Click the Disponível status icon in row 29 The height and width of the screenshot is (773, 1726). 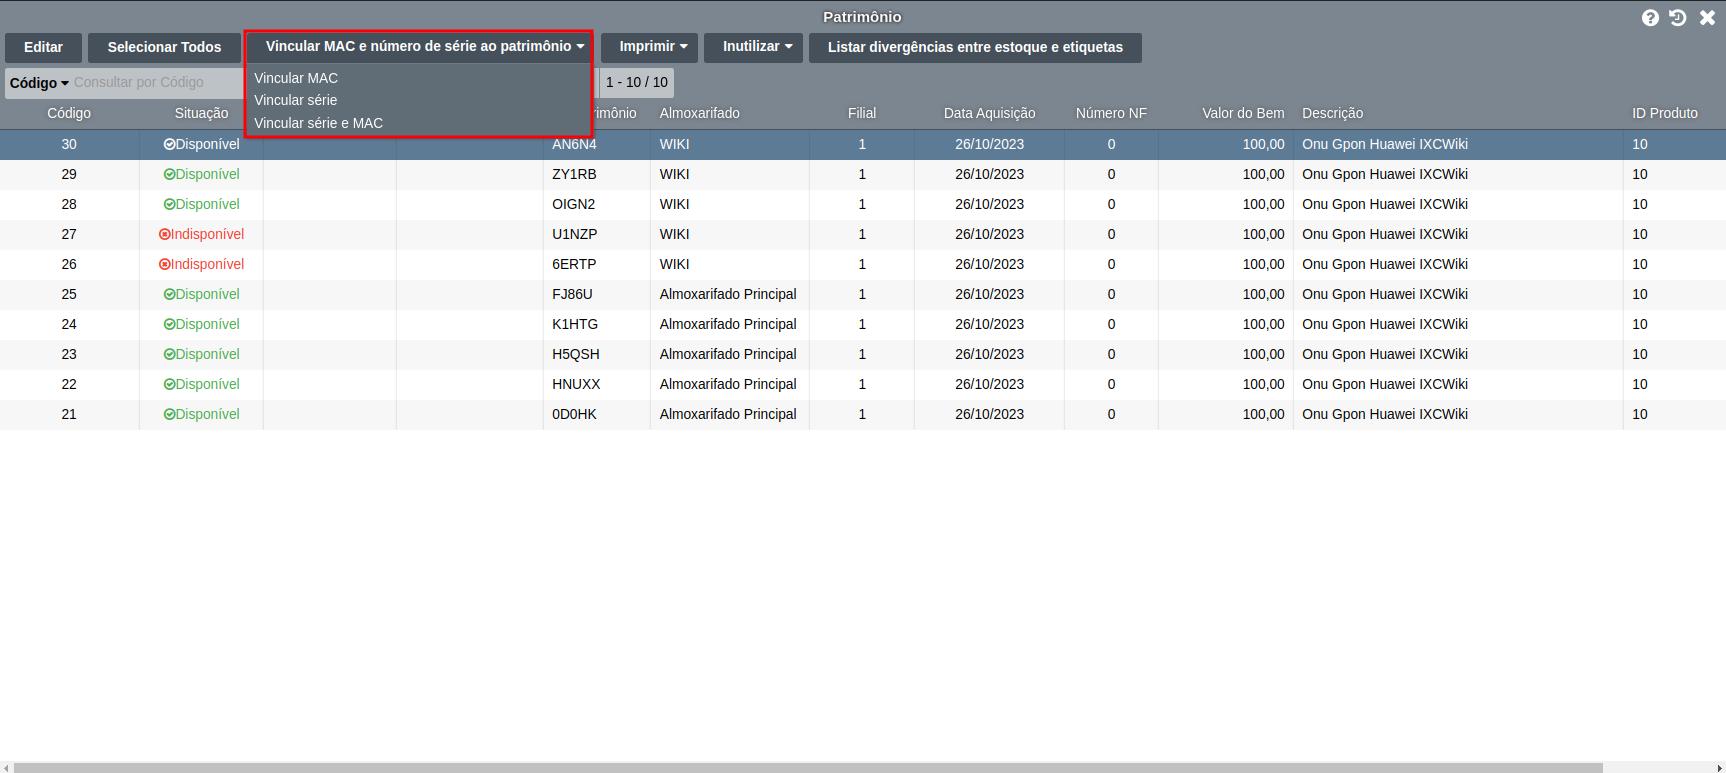tap(169, 174)
